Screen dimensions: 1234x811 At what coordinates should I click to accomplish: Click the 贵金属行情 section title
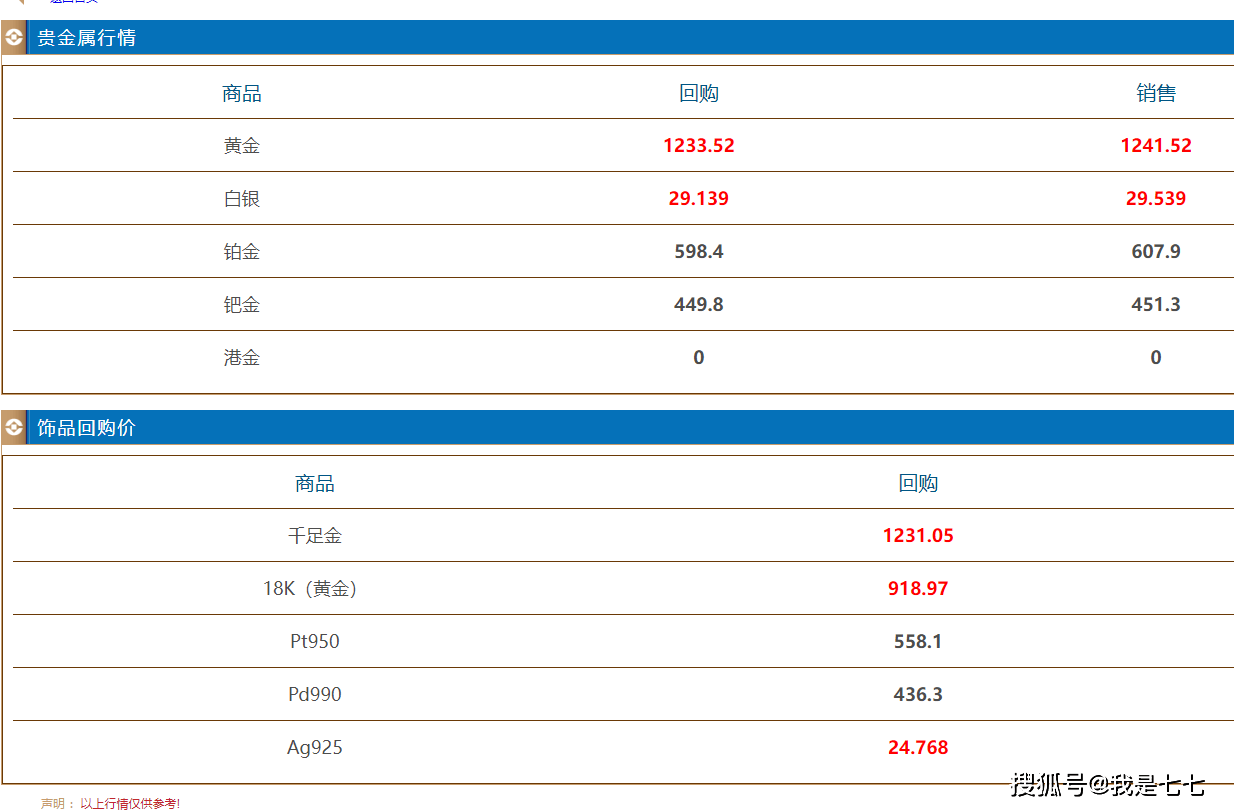pos(86,38)
